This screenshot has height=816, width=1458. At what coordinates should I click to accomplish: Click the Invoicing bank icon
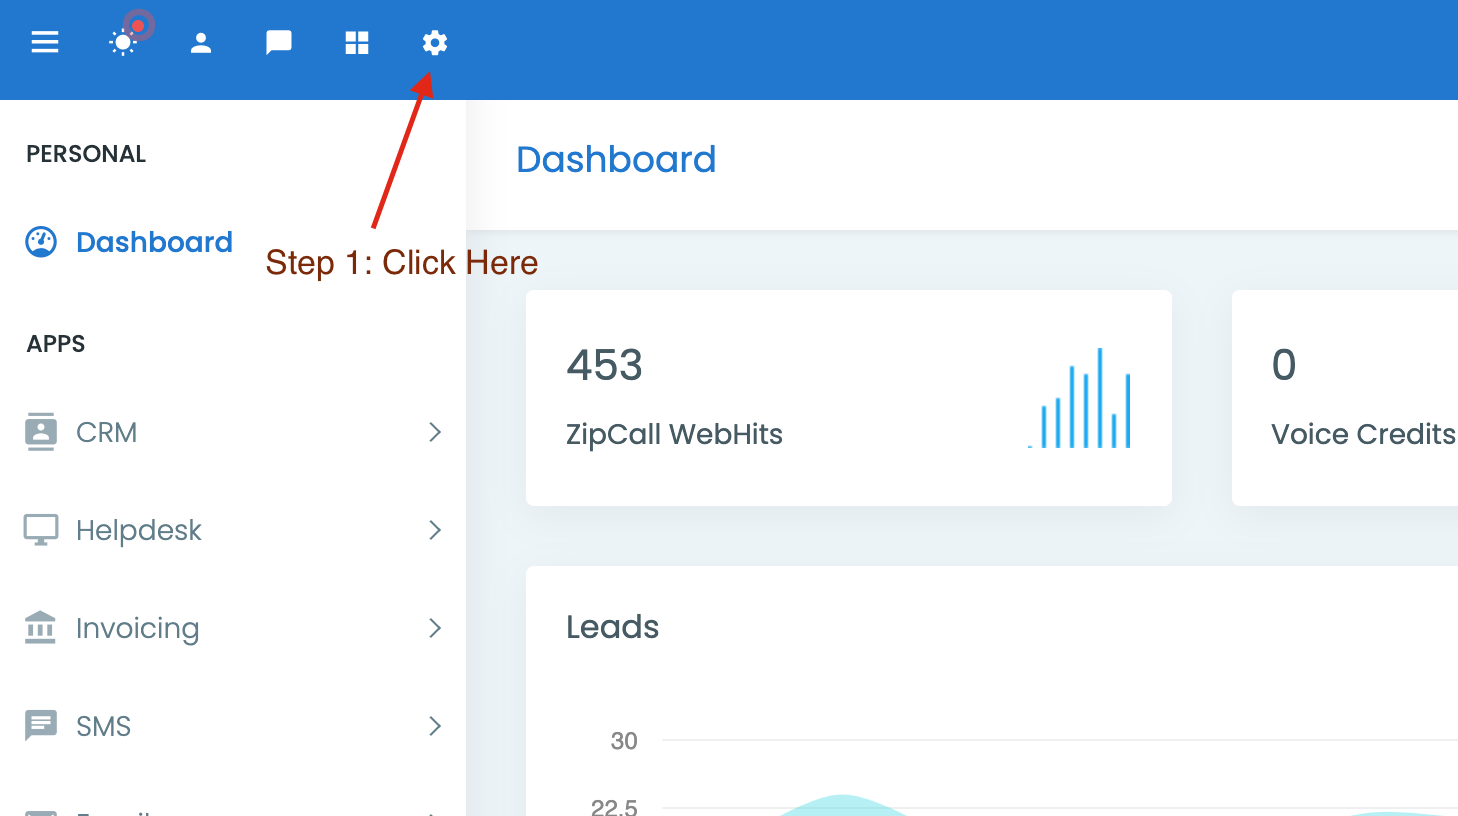(40, 627)
